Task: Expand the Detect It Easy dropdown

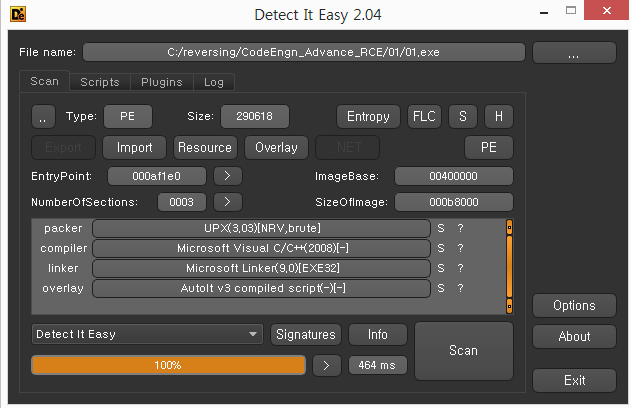Action: pos(147,334)
